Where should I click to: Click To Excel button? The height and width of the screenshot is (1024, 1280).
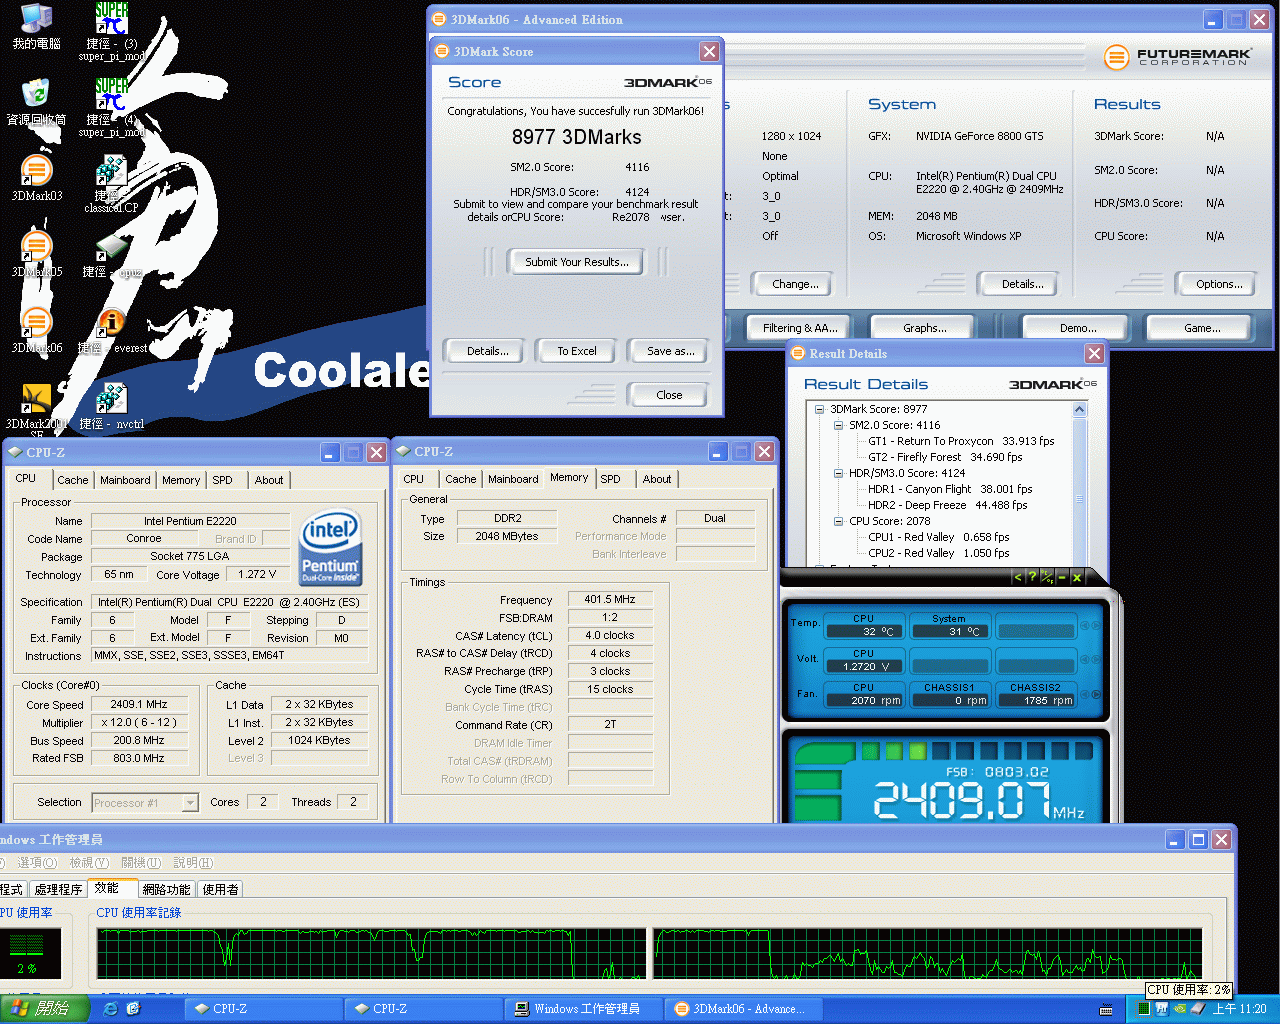coord(577,351)
